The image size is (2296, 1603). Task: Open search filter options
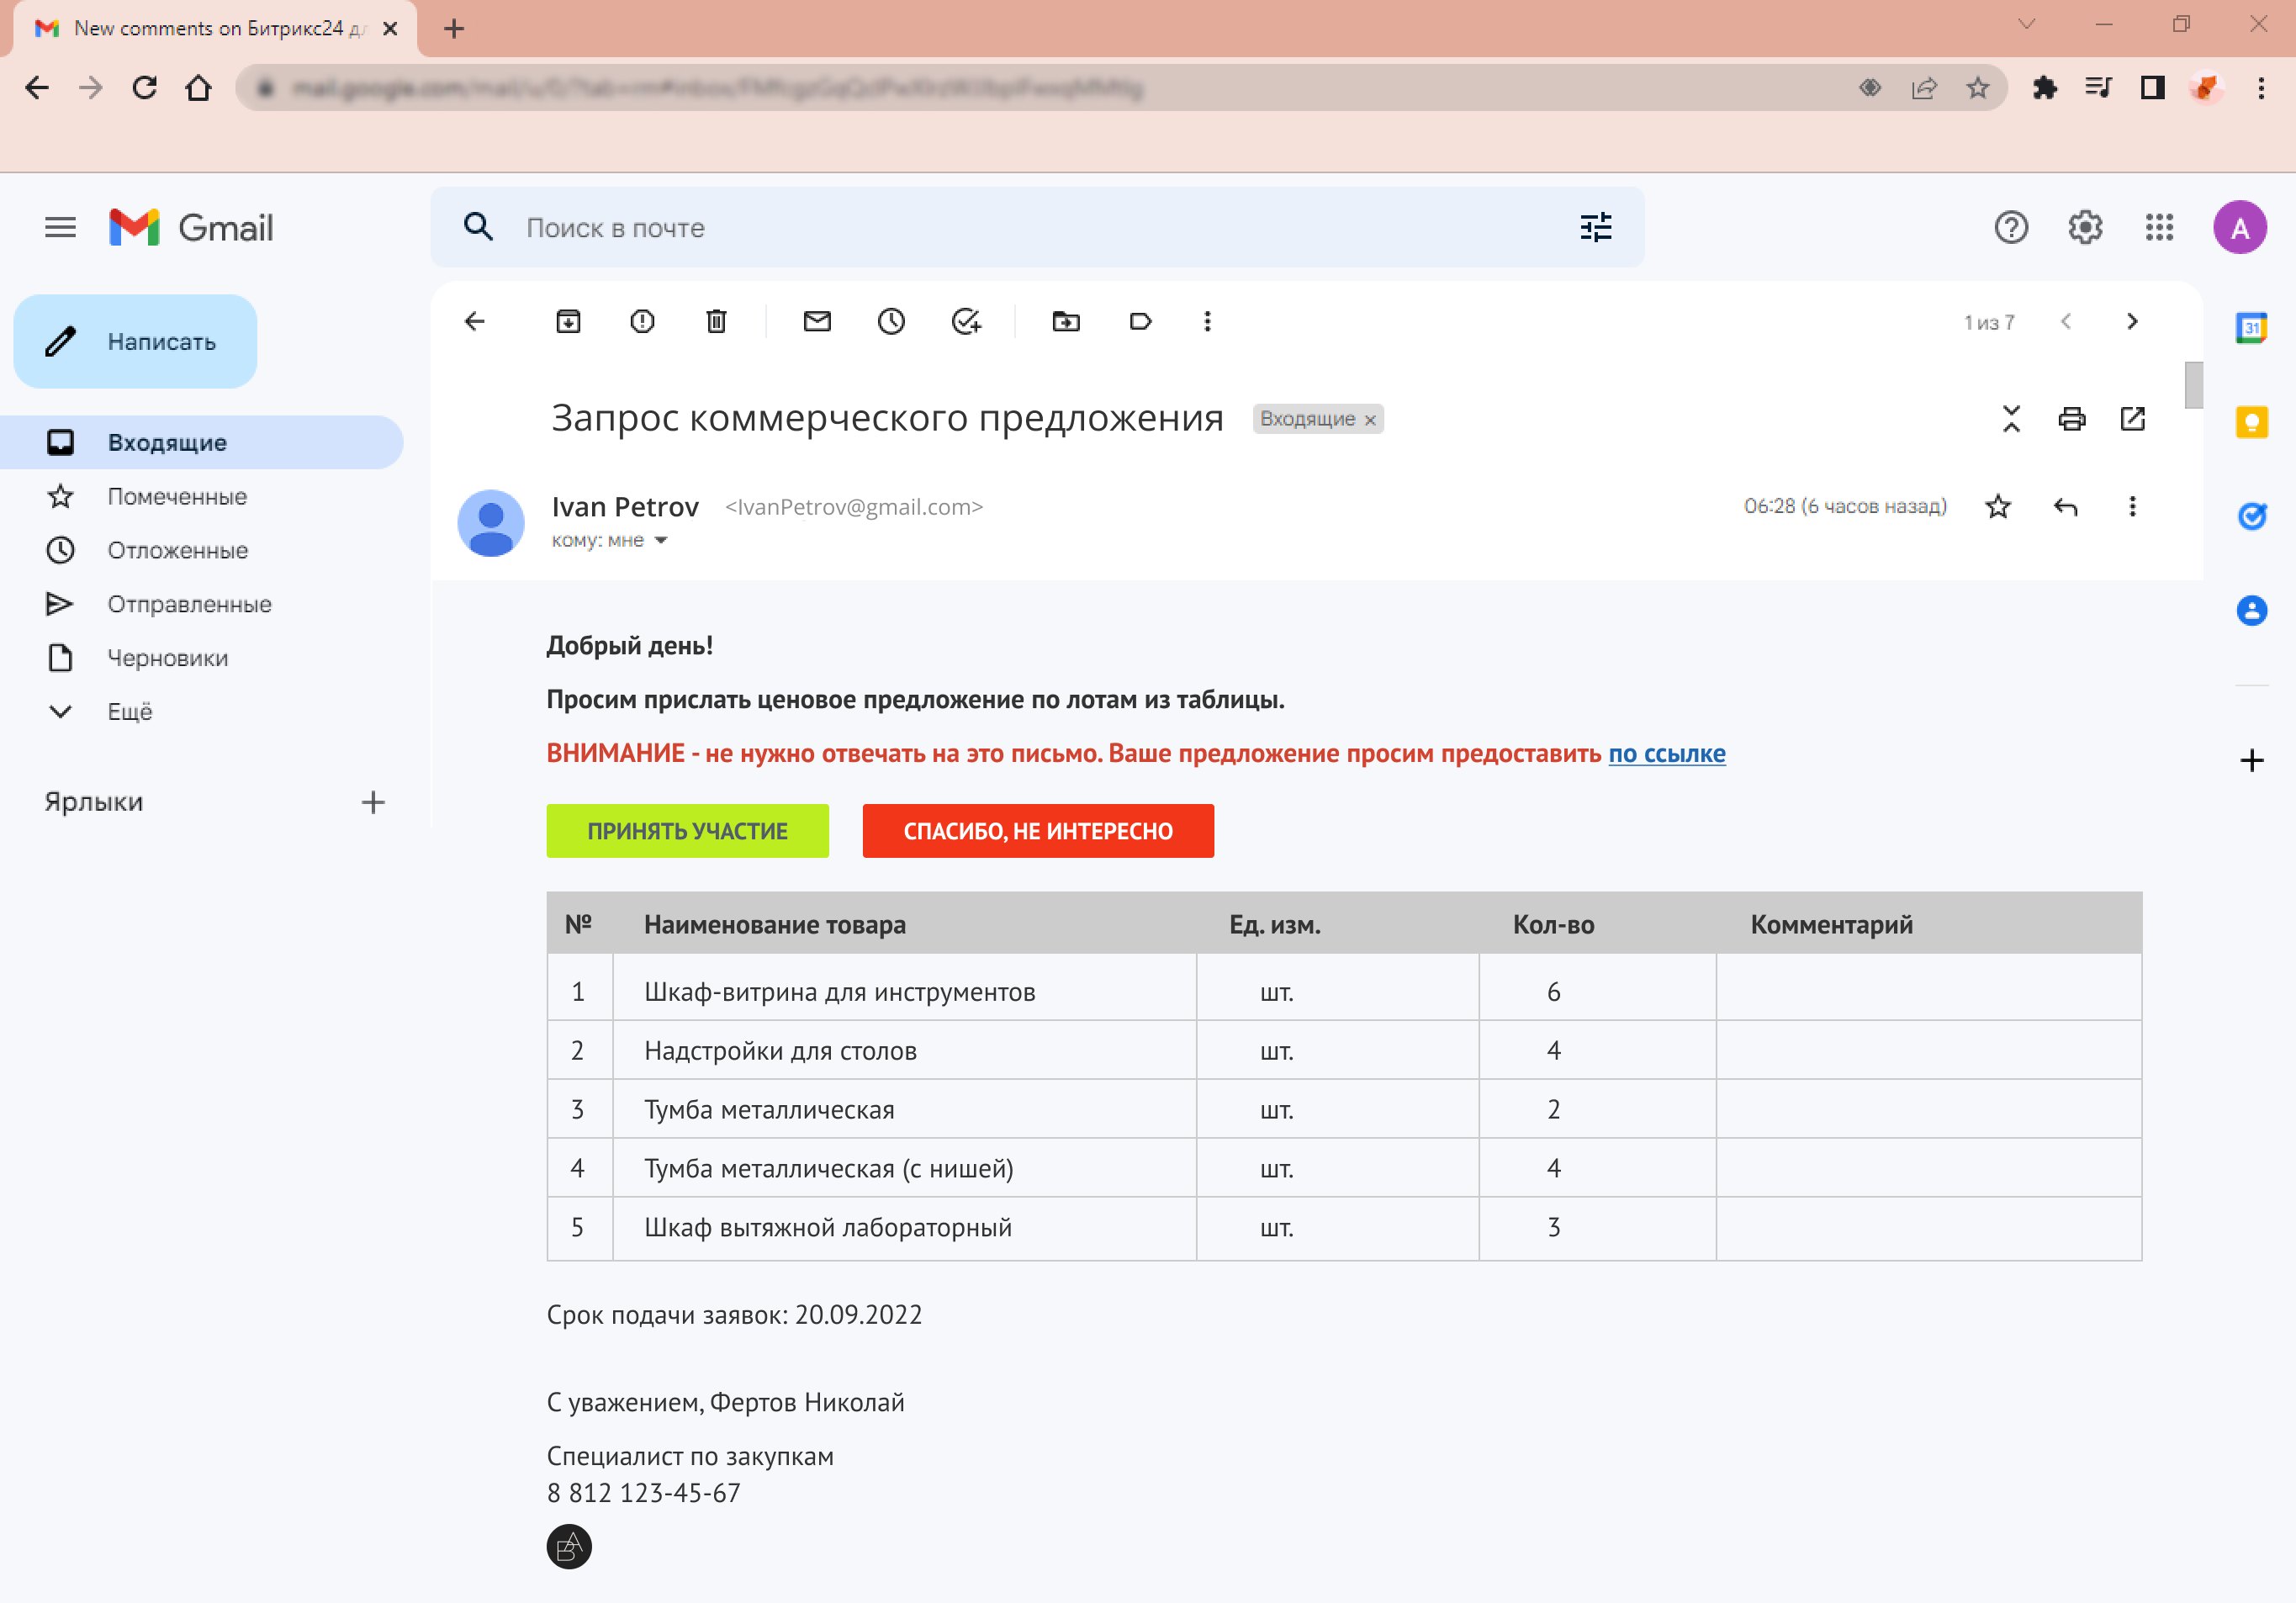click(x=1595, y=228)
